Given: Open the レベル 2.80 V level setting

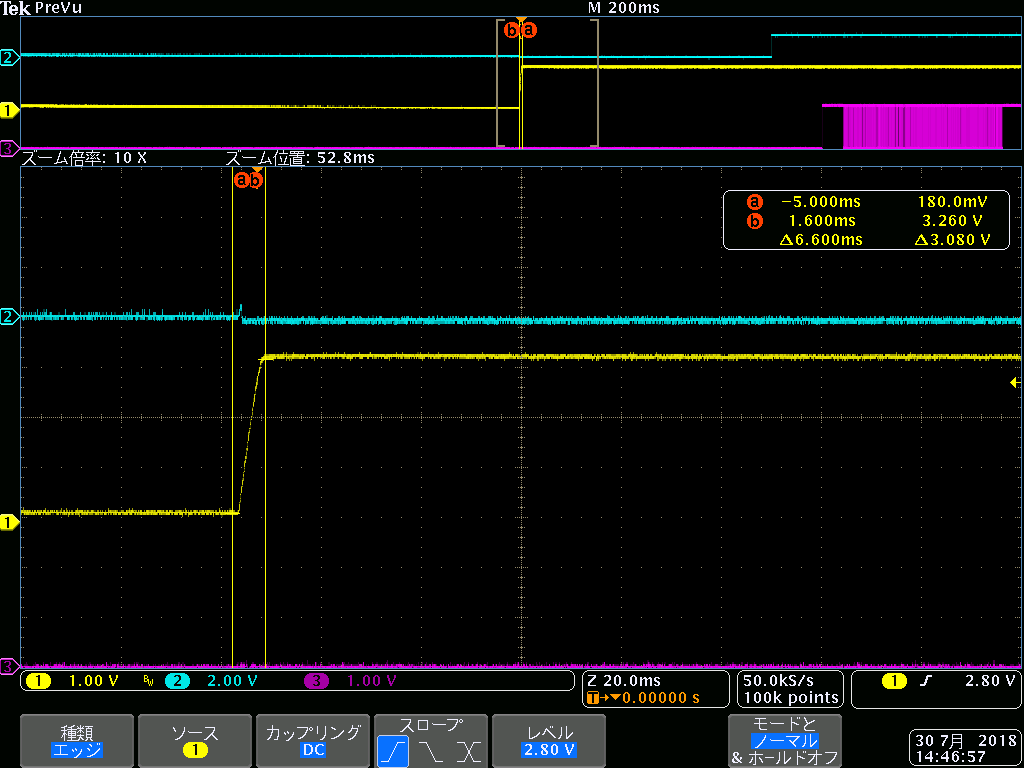Looking at the screenshot, I should [x=549, y=741].
